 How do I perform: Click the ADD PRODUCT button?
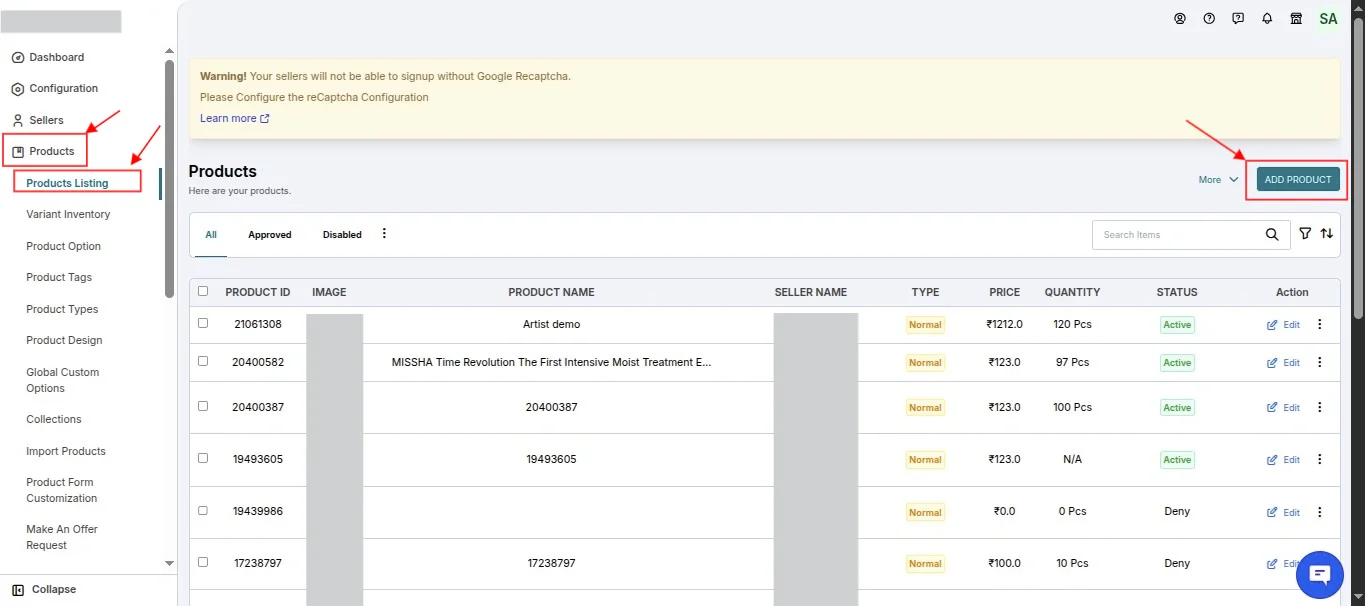tap(1298, 179)
